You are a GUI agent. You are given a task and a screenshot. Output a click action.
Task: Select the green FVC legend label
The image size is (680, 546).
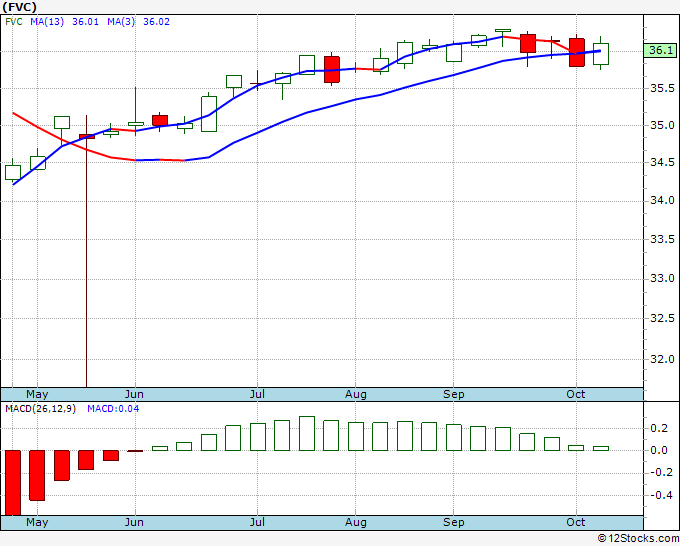pyautogui.click(x=14, y=22)
